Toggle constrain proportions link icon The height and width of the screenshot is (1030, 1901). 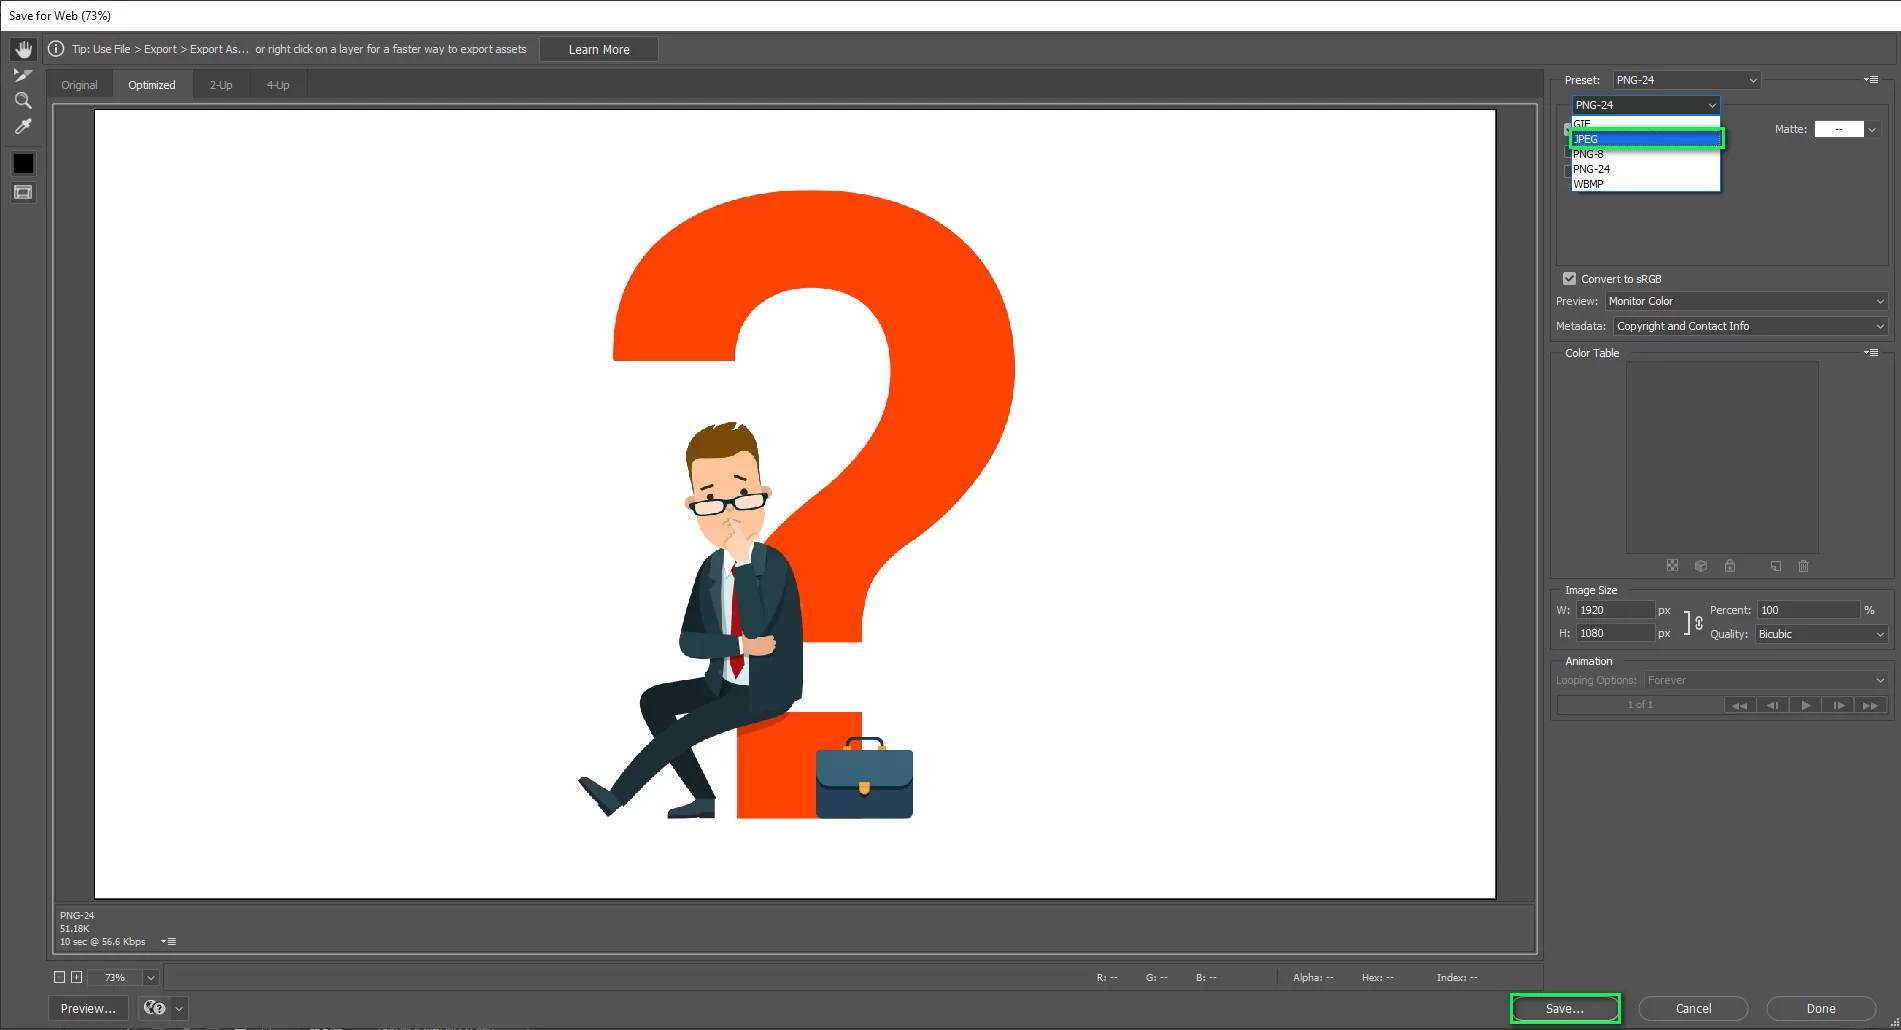click(1699, 622)
